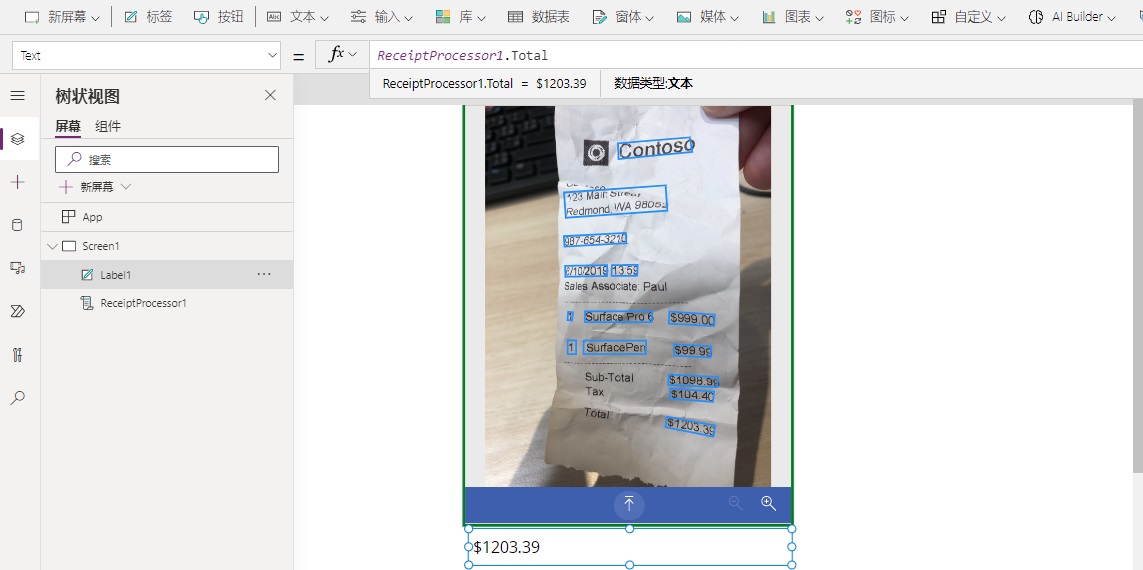The height and width of the screenshot is (570, 1143).
Task: Open the 输入 control dropdown
Action: 381,17
